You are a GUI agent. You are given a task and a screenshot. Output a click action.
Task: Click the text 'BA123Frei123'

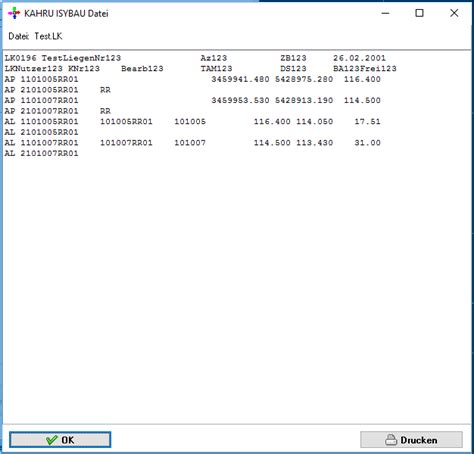(365, 69)
